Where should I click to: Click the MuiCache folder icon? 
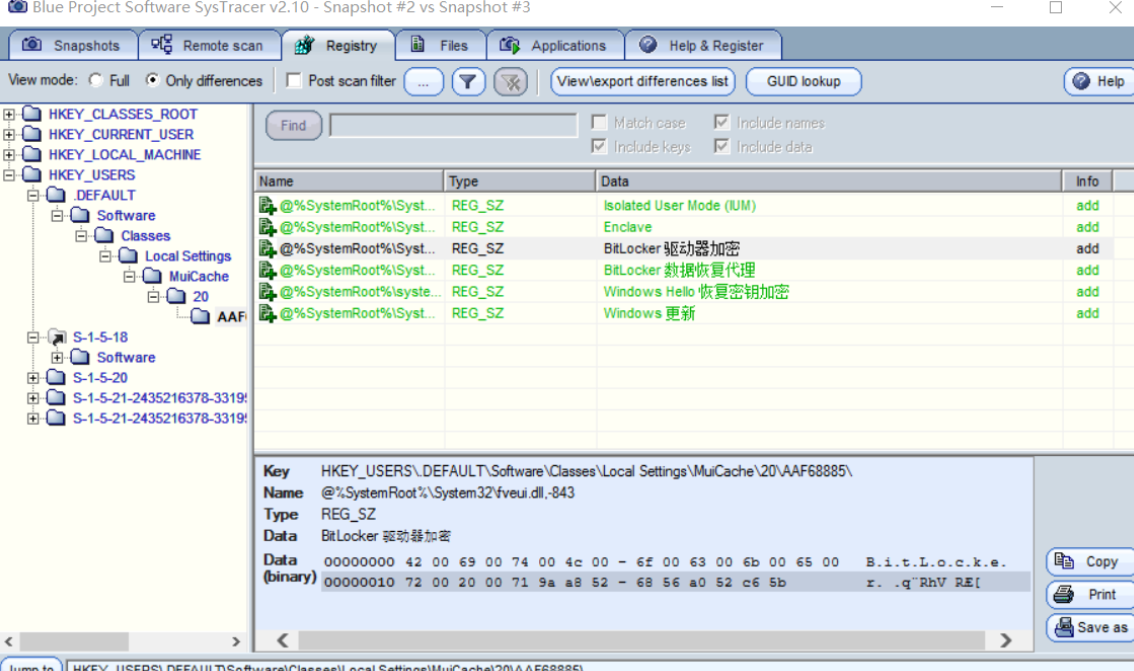[x=152, y=275]
